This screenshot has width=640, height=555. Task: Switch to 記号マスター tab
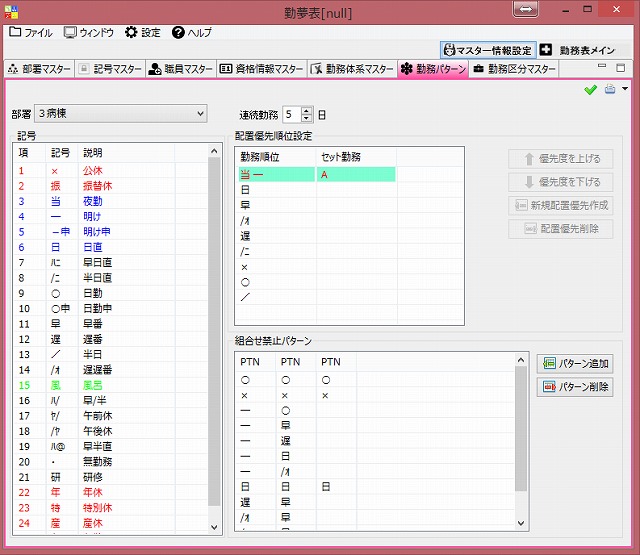(x=110, y=69)
